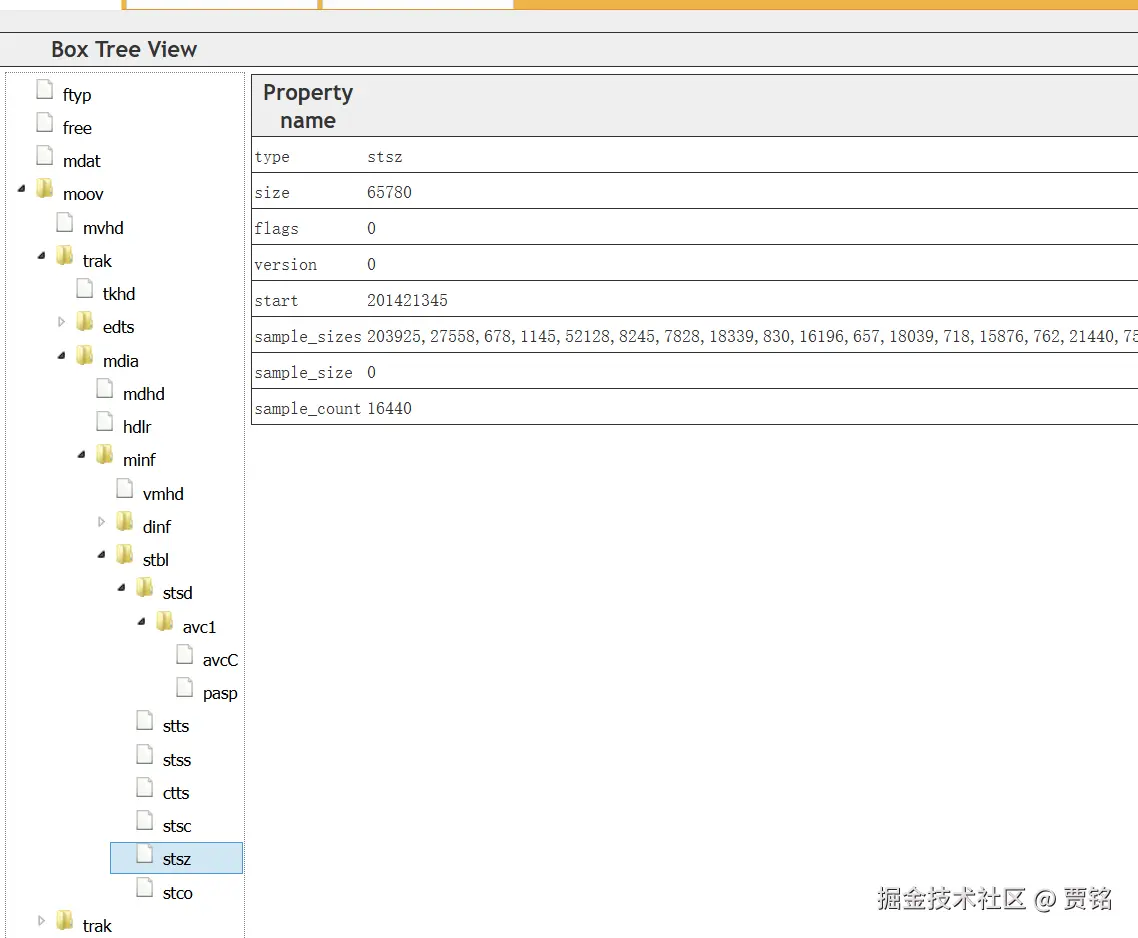Select the mvhd file icon
This screenshot has height=938, width=1138.
click(x=65, y=223)
